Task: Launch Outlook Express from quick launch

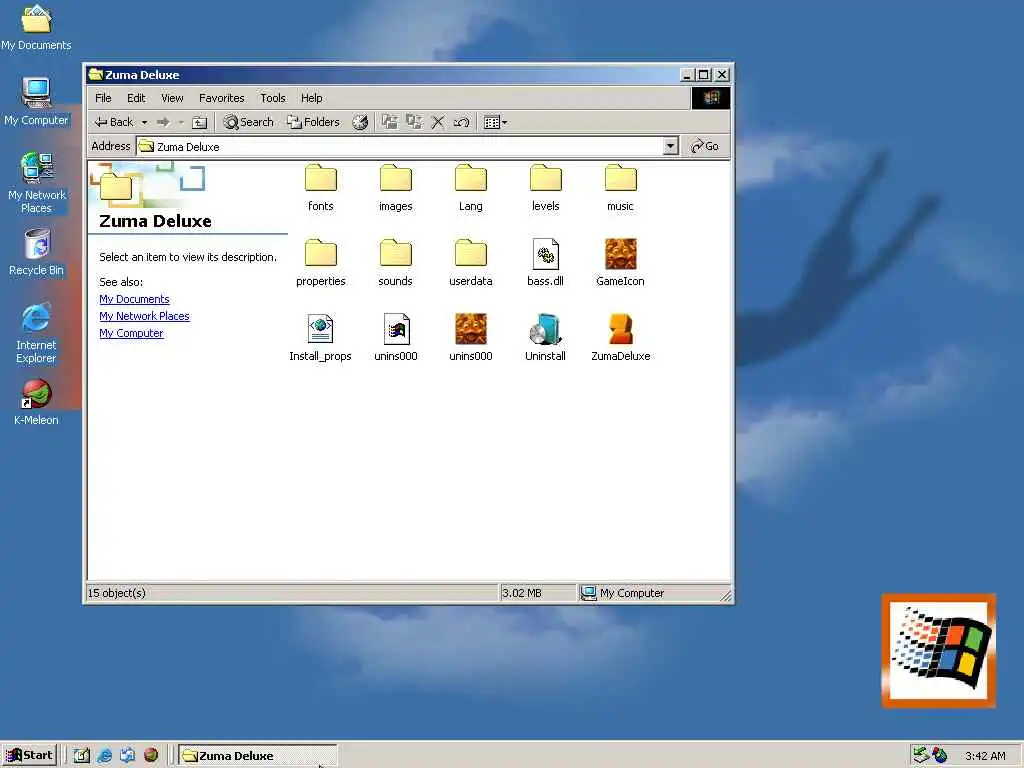Action: pos(127,756)
